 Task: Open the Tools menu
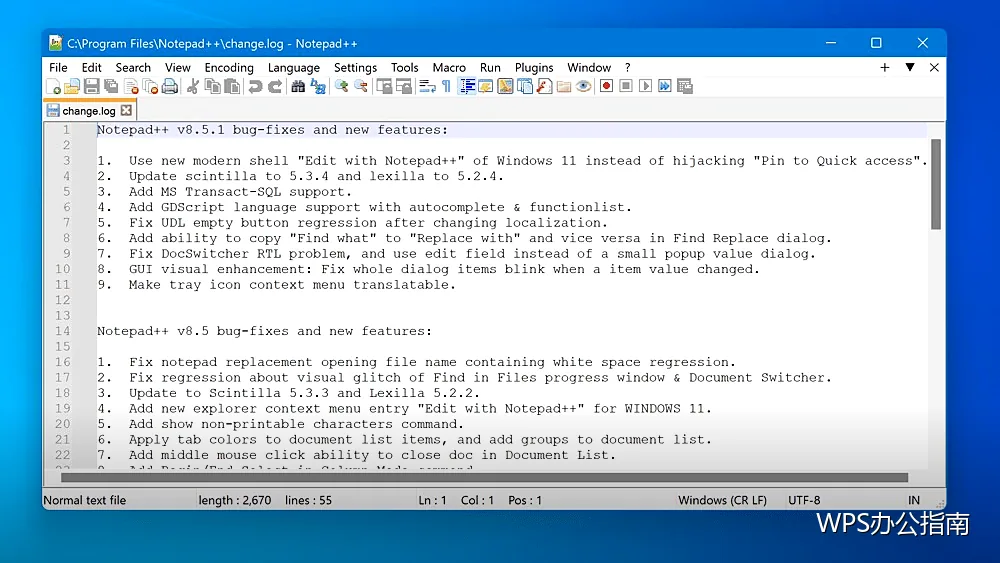404,68
